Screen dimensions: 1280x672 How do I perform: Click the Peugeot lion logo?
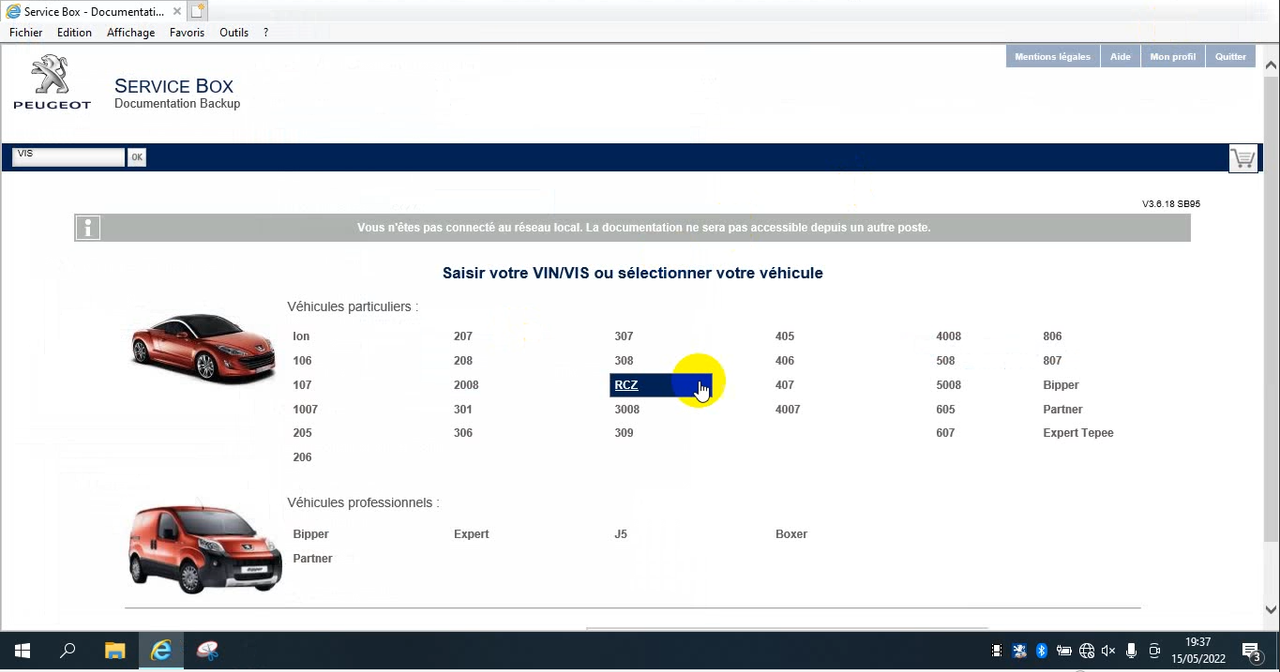pos(51,82)
